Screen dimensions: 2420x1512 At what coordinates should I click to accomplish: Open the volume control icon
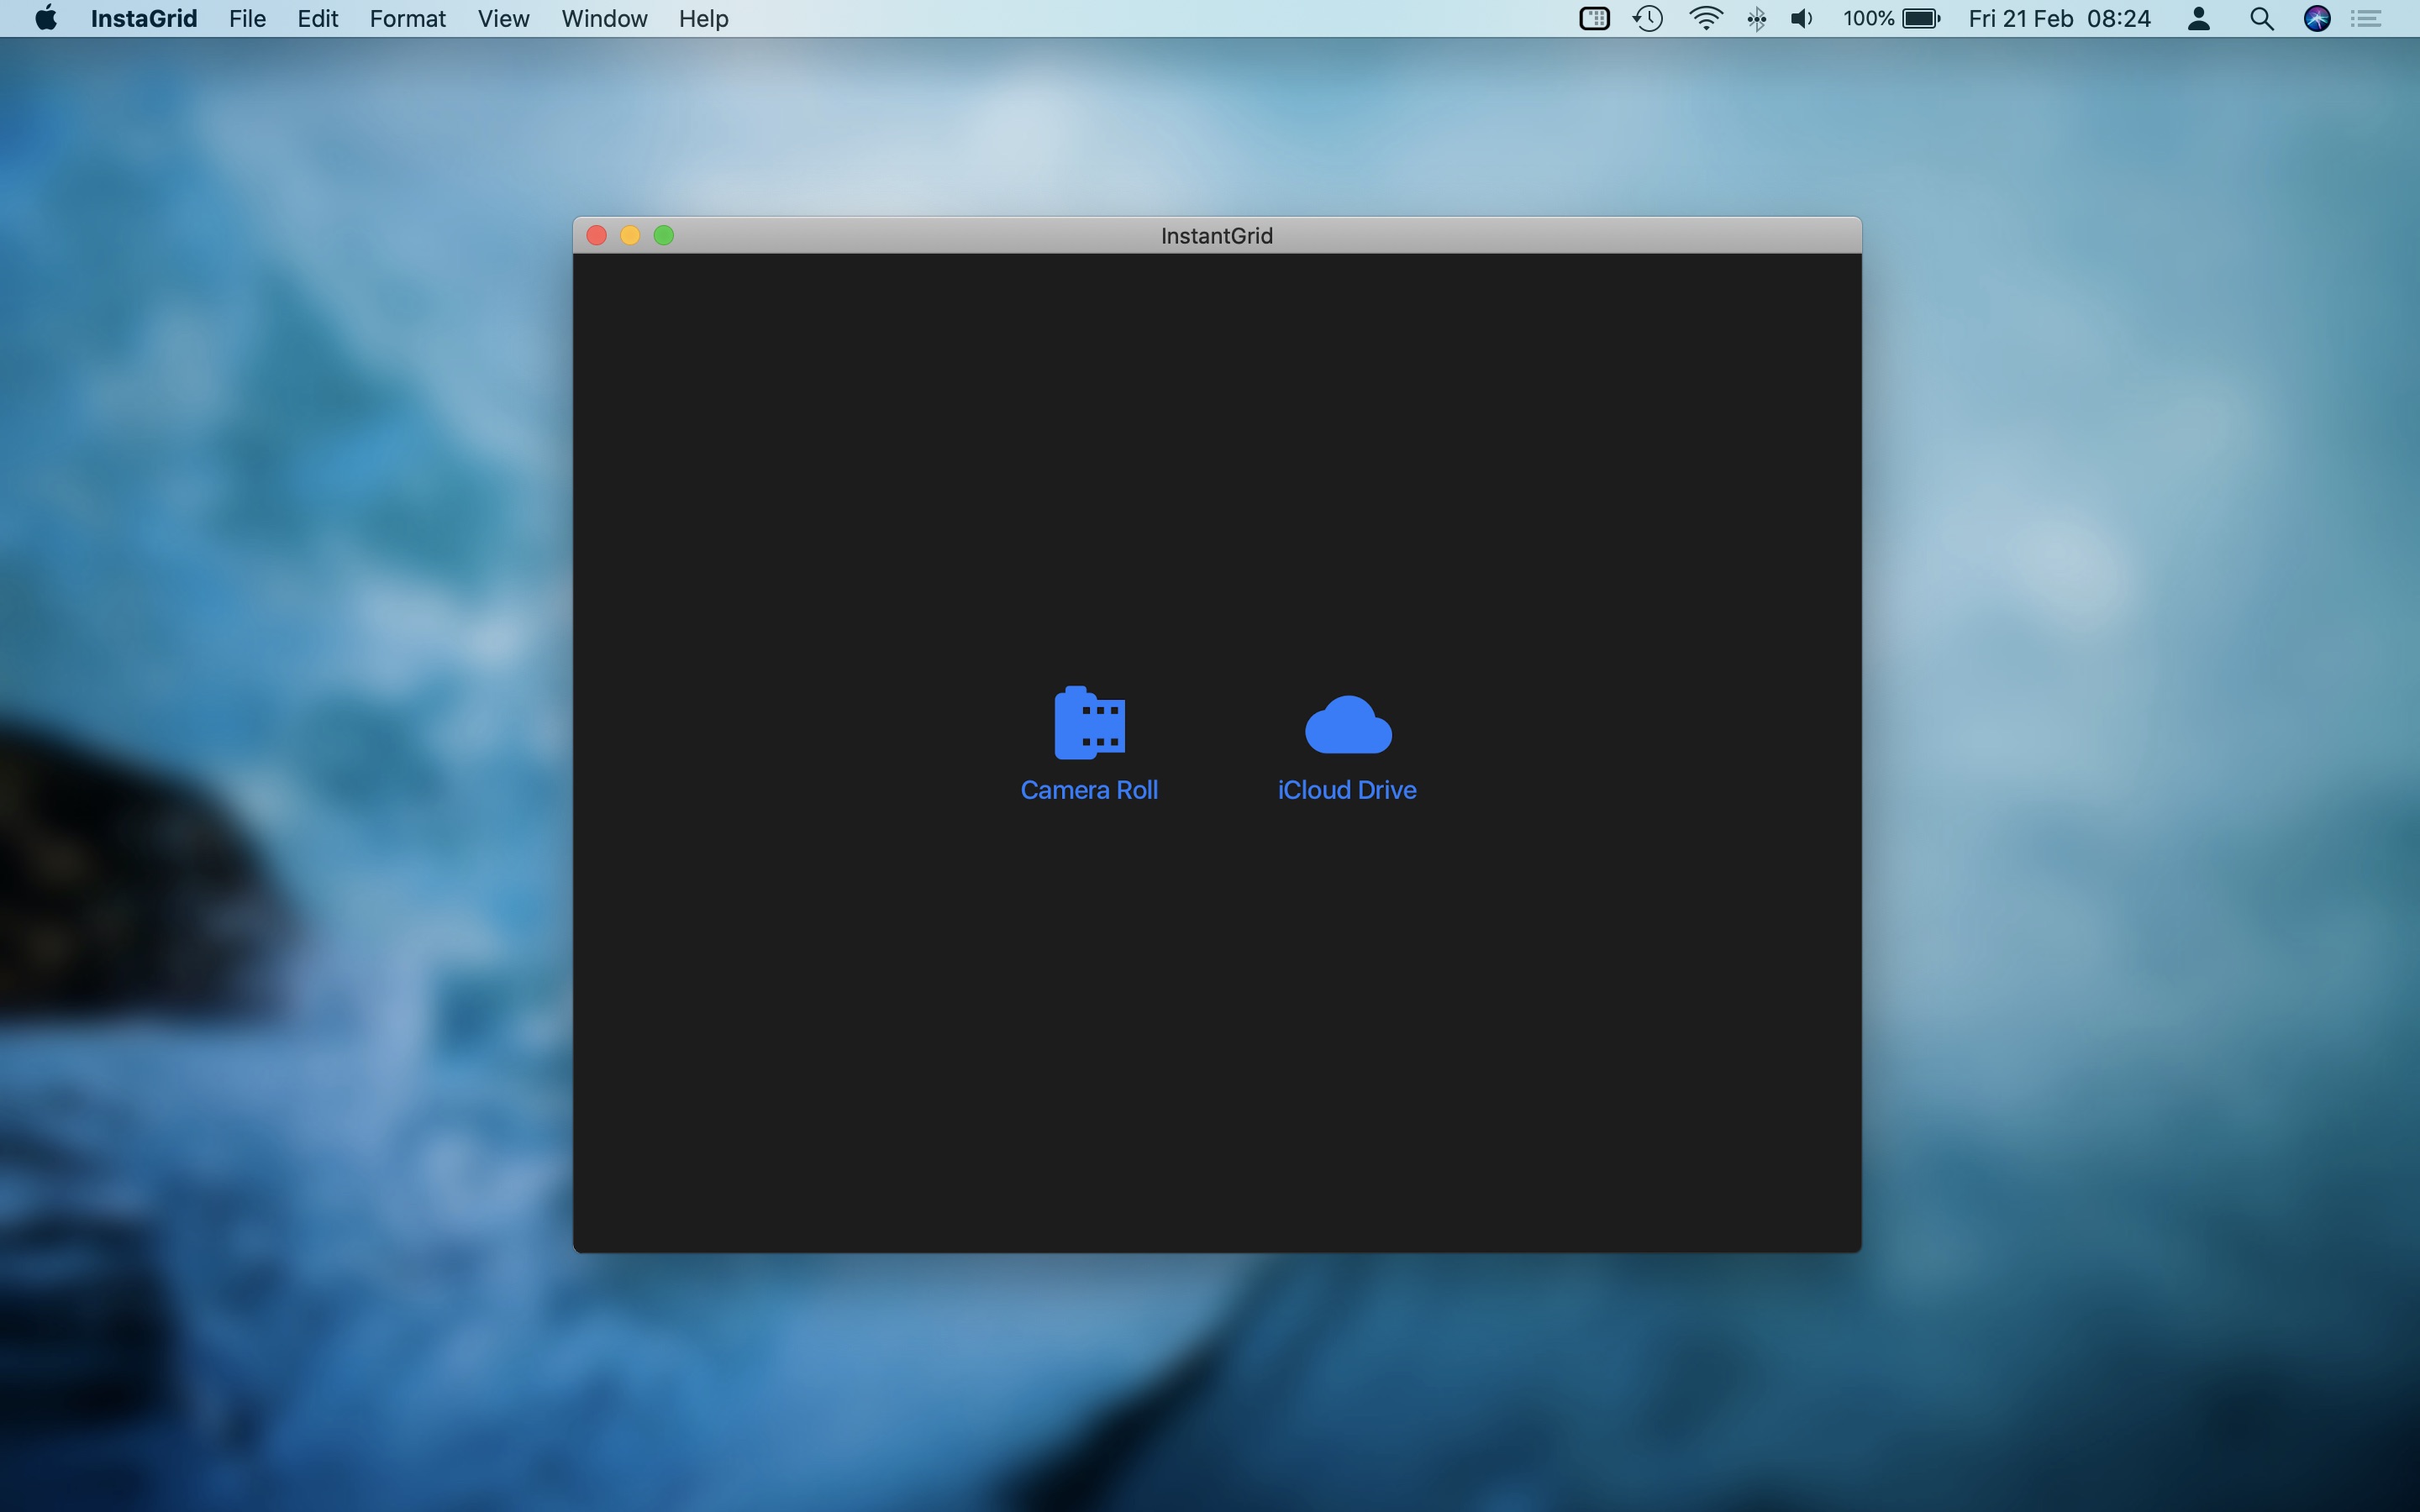(1801, 19)
